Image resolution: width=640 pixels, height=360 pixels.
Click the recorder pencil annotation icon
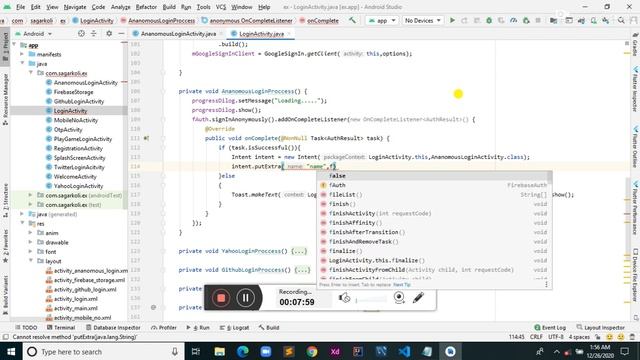418,298
